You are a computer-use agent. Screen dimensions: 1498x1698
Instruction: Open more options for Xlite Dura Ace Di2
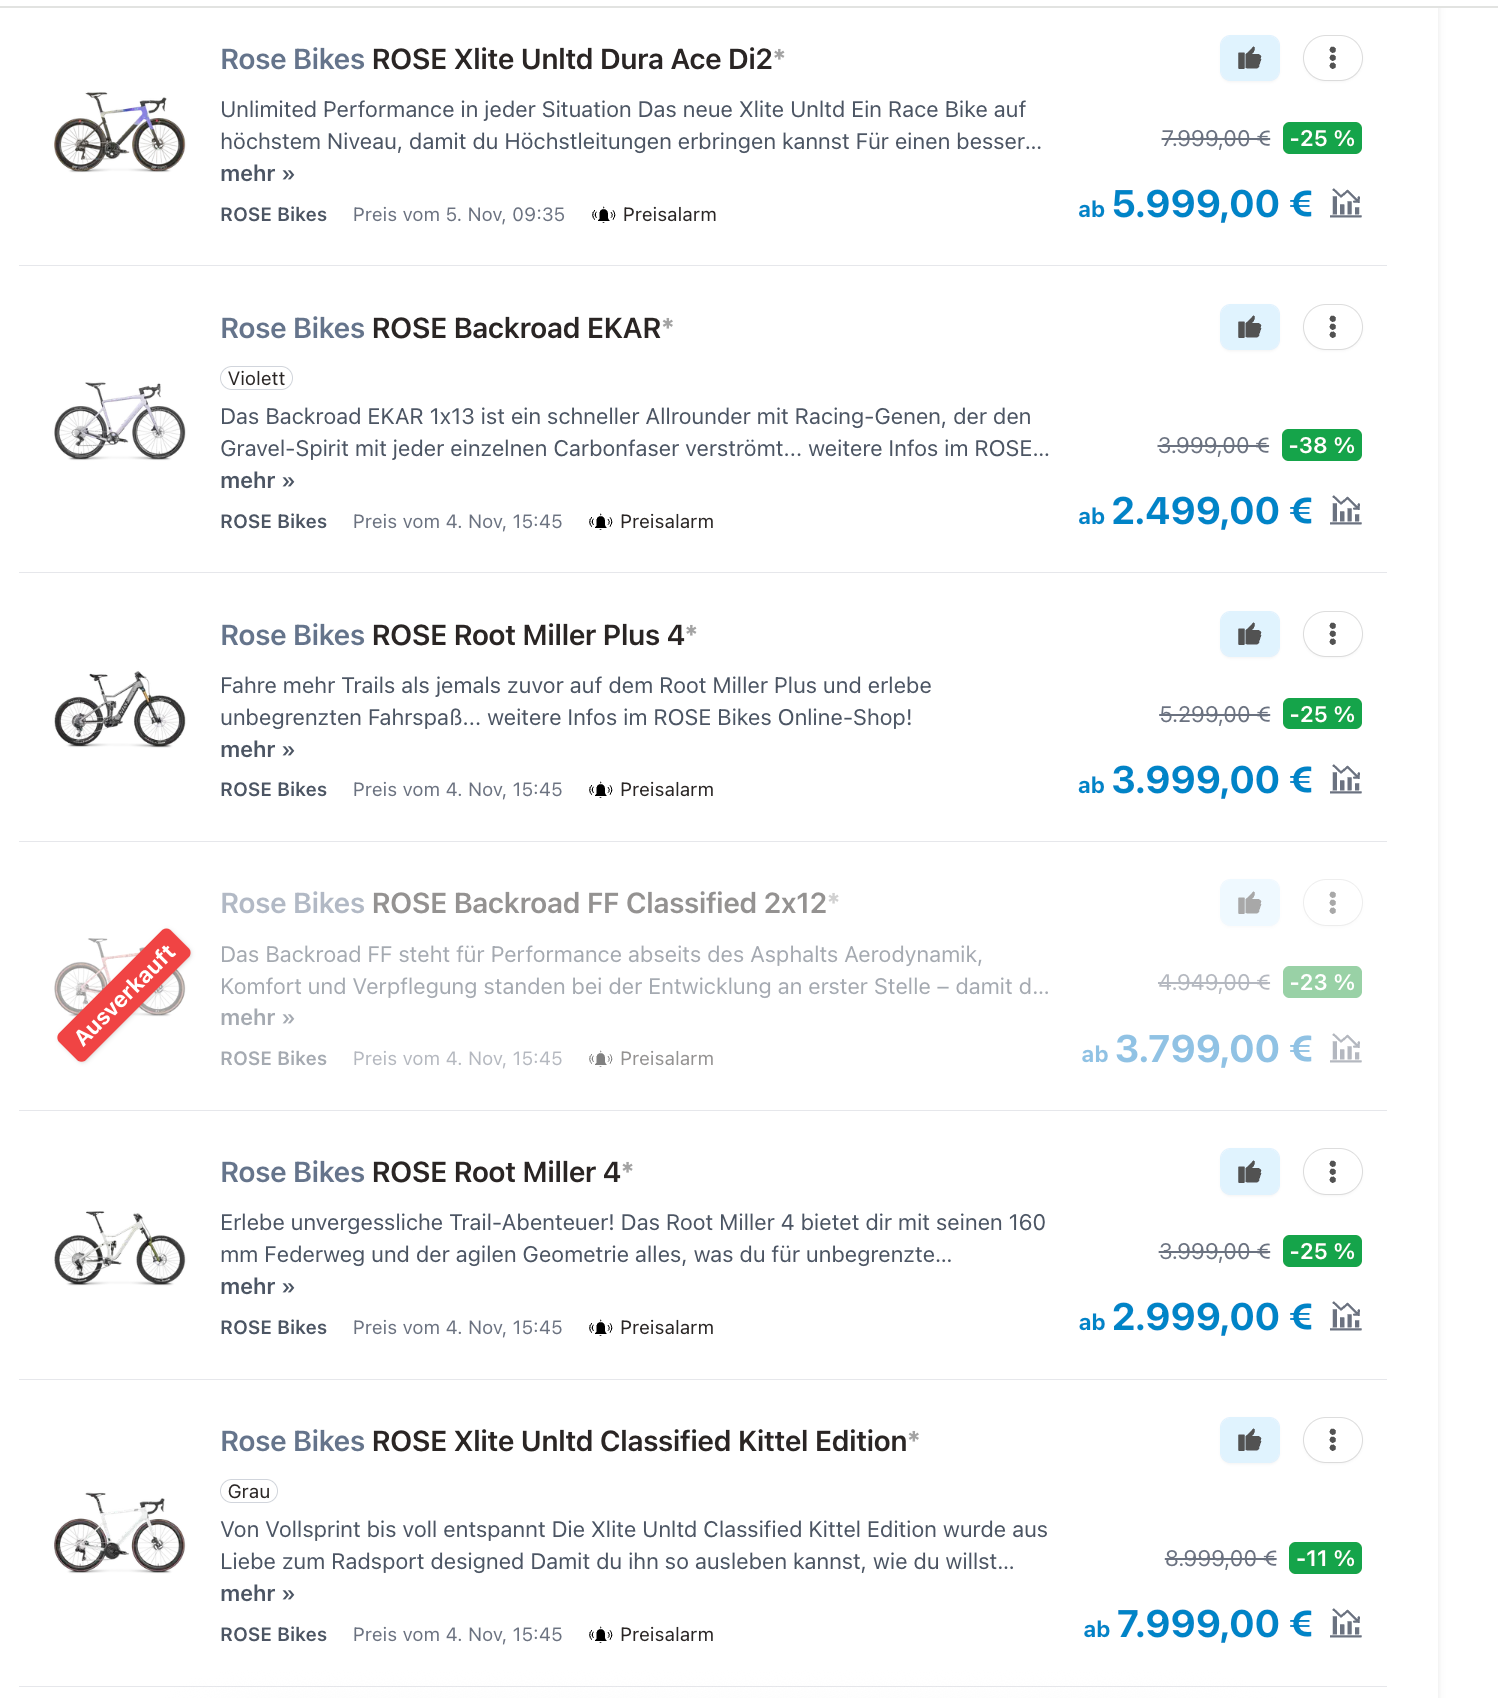1332,59
